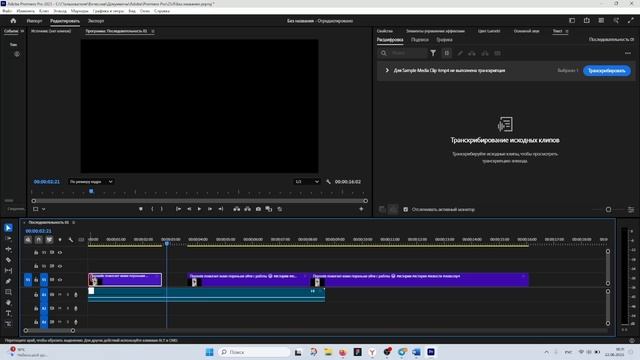
Task: Open the button editor plus icon
Action: click(x=361, y=209)
